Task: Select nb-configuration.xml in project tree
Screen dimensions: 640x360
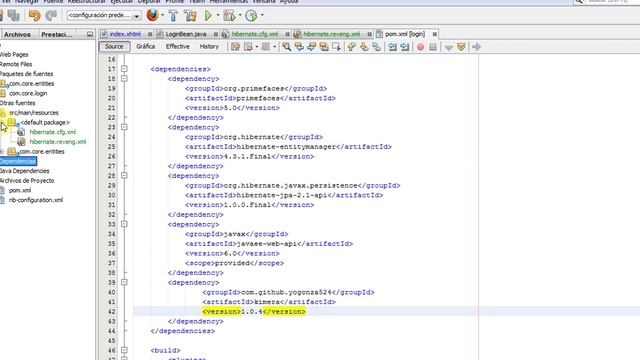Action: (36, 200)
